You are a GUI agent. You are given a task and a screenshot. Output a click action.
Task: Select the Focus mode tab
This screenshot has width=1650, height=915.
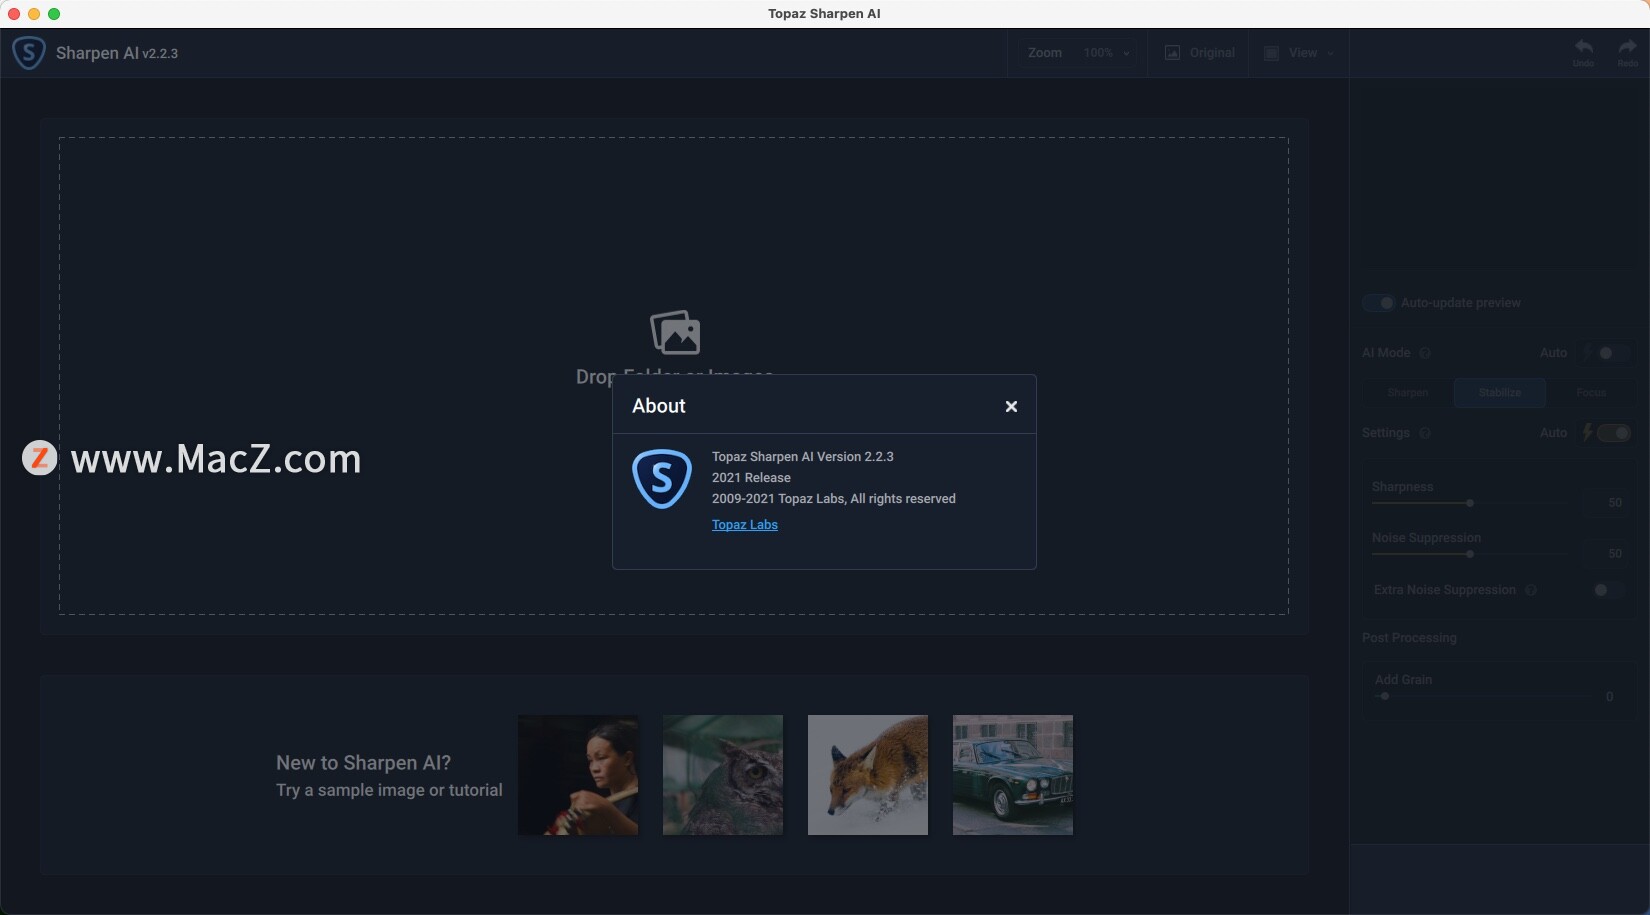1591,393
